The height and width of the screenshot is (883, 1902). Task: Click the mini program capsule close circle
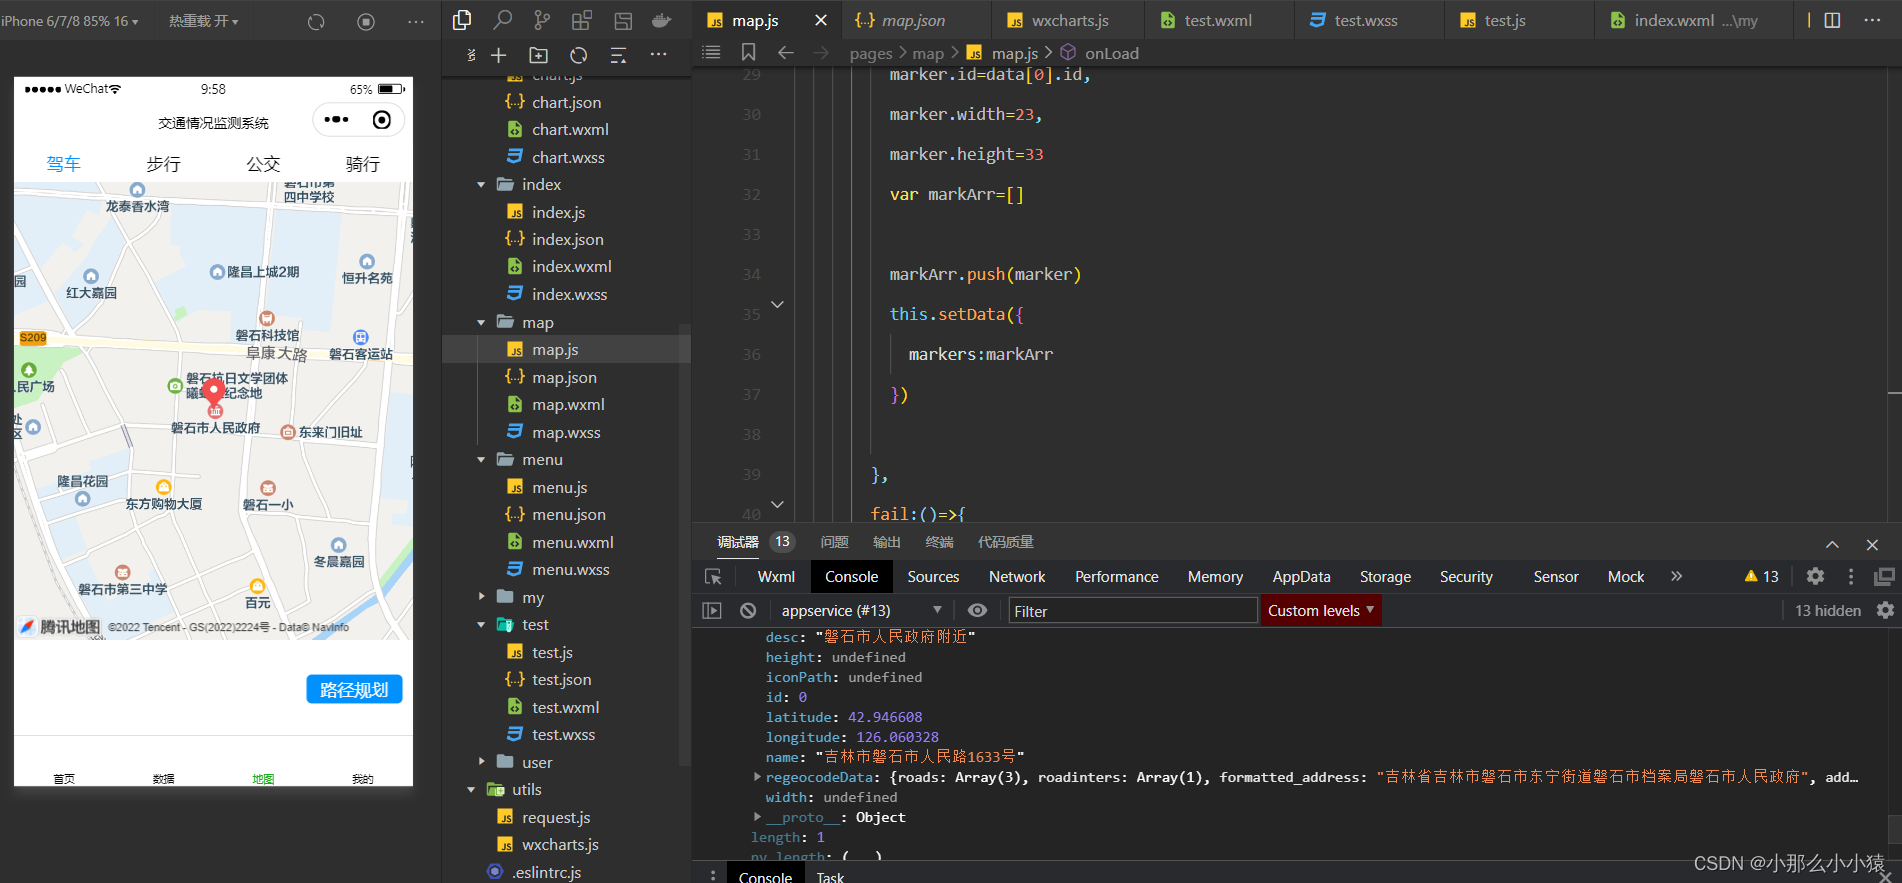coord(382,120)
